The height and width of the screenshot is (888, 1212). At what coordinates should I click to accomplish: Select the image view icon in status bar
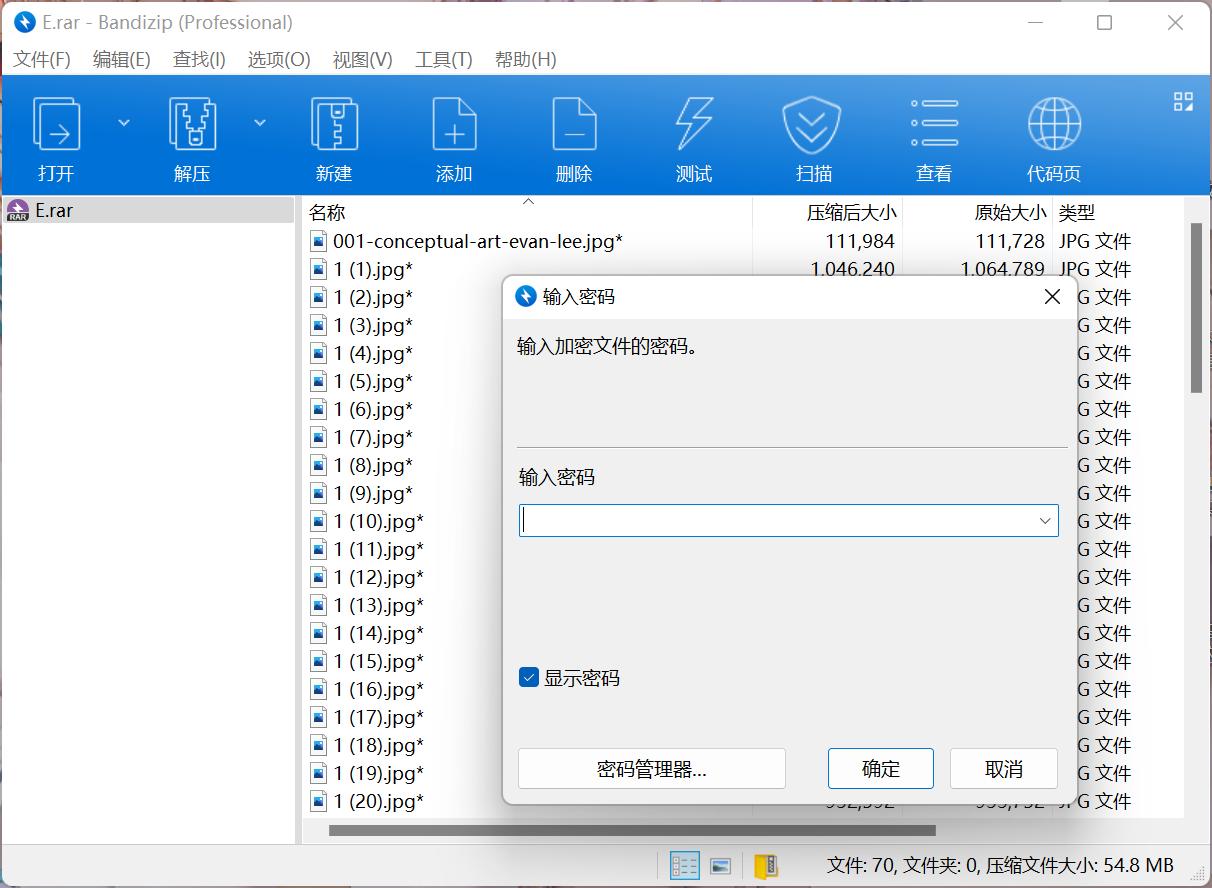720,866
